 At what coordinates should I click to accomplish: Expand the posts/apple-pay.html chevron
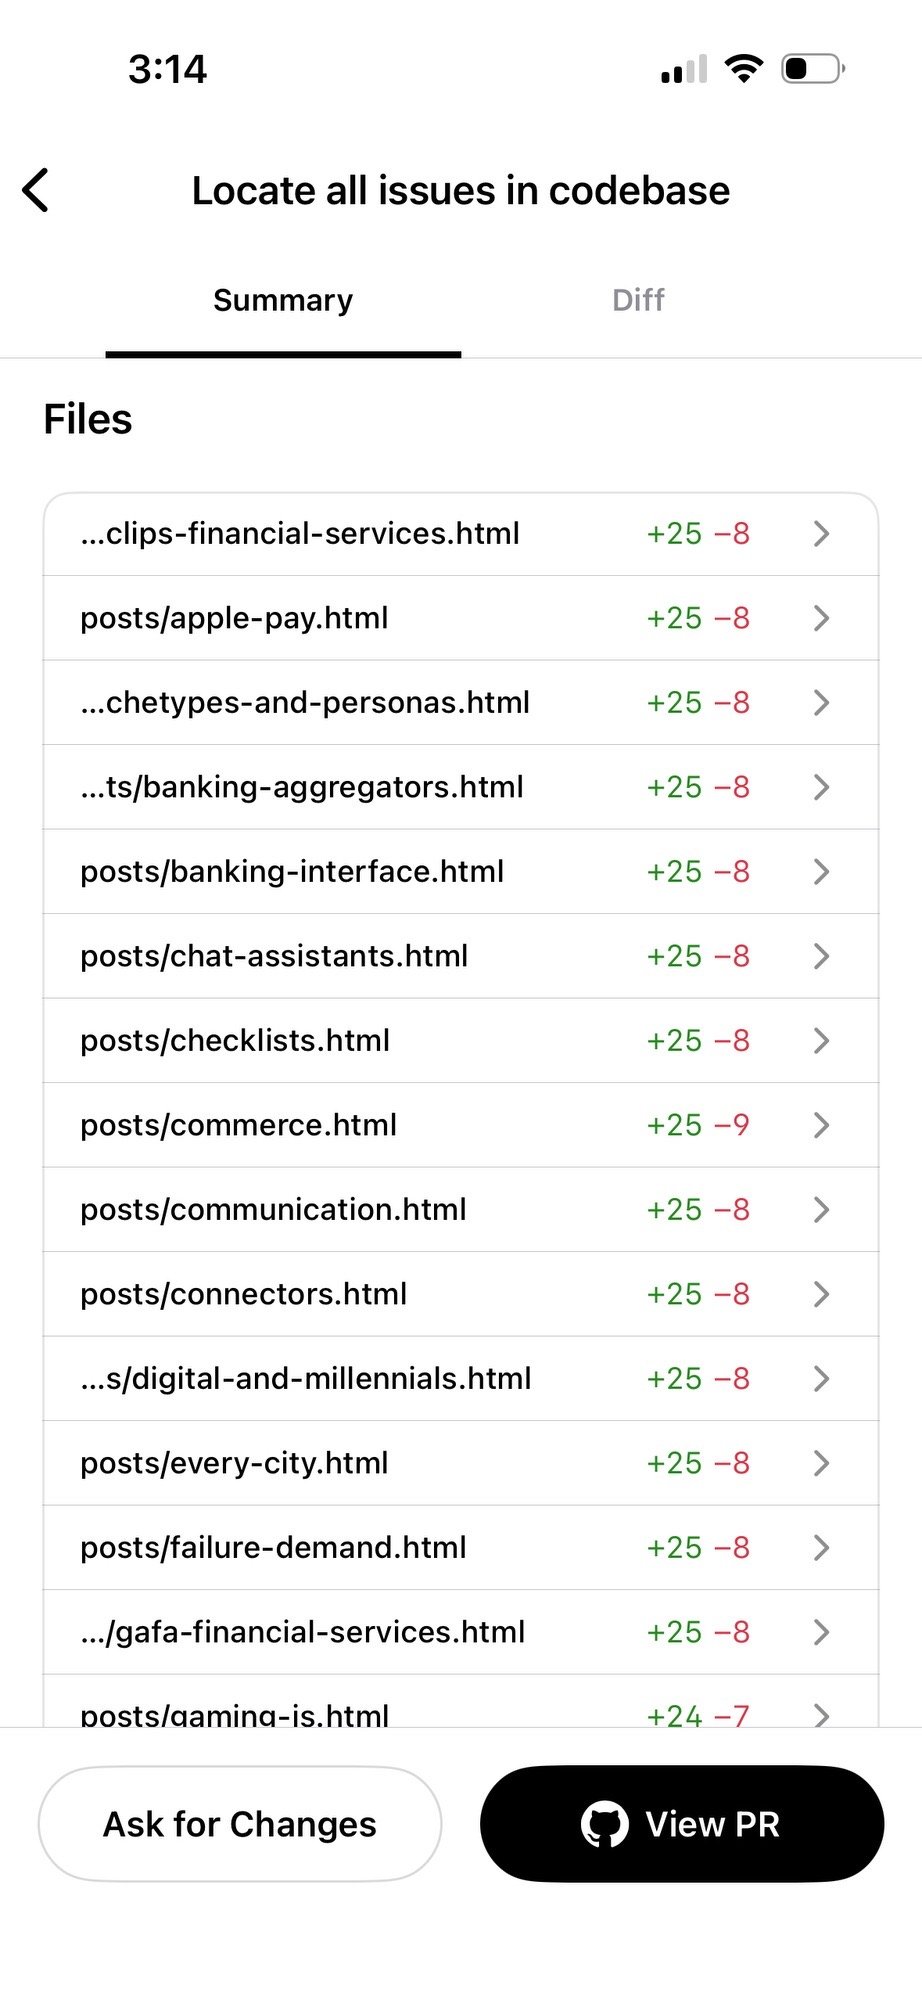821,618
